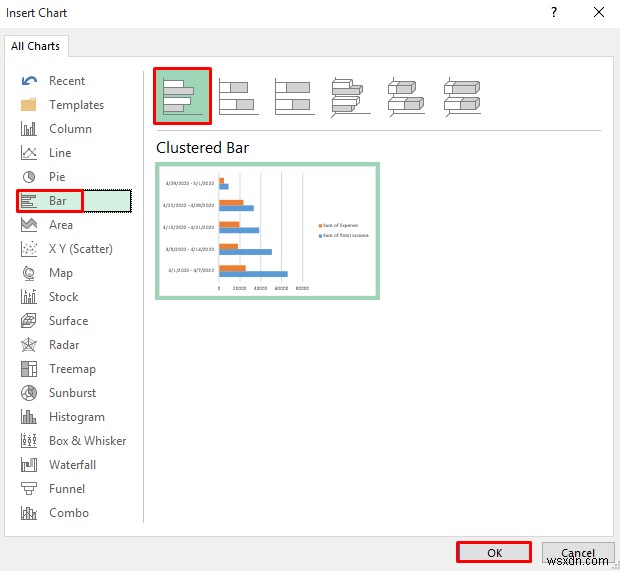Pick the Map category label
620x571 pixels.
(61, 273)
